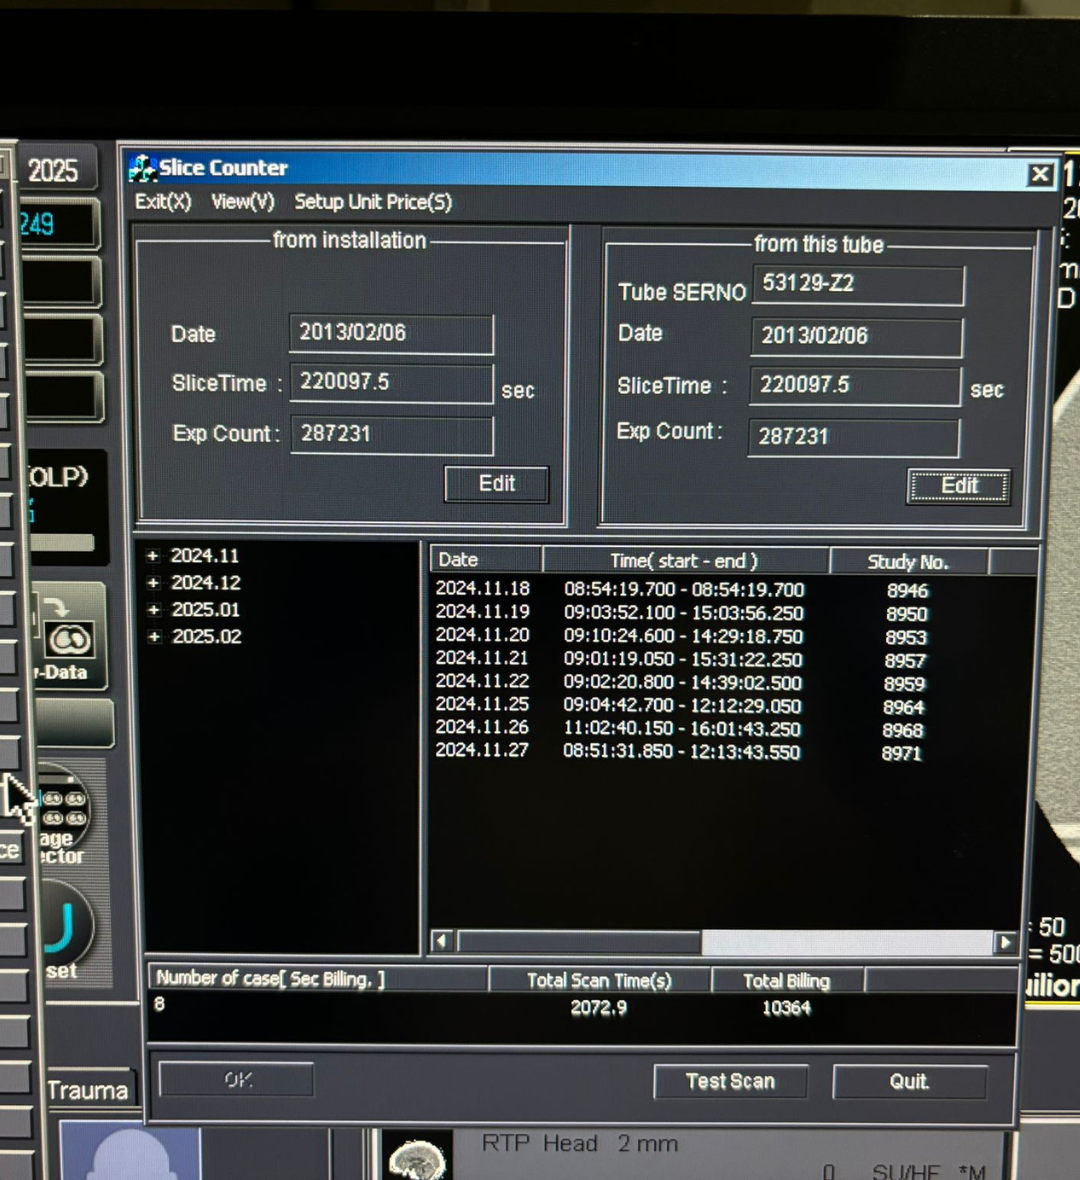This screenshot has height=1180, width=1080.
Task: Select the 2025.01 month entry
Action: click(x=205, y=610)
